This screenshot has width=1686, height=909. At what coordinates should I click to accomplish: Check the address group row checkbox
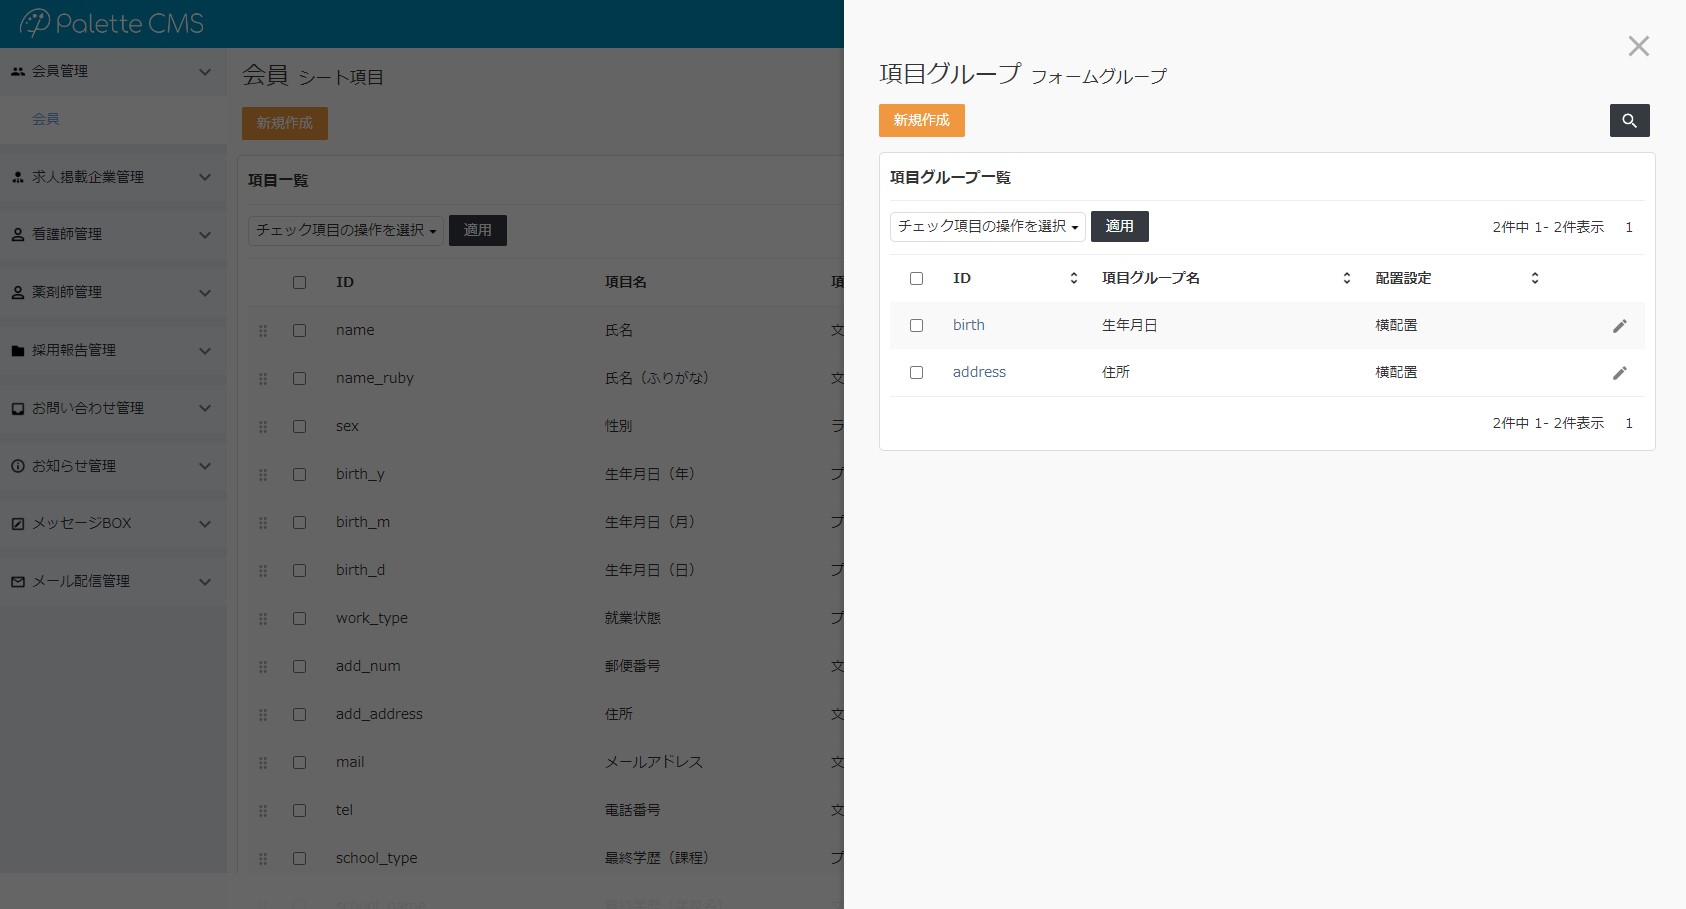pos(916,372)
